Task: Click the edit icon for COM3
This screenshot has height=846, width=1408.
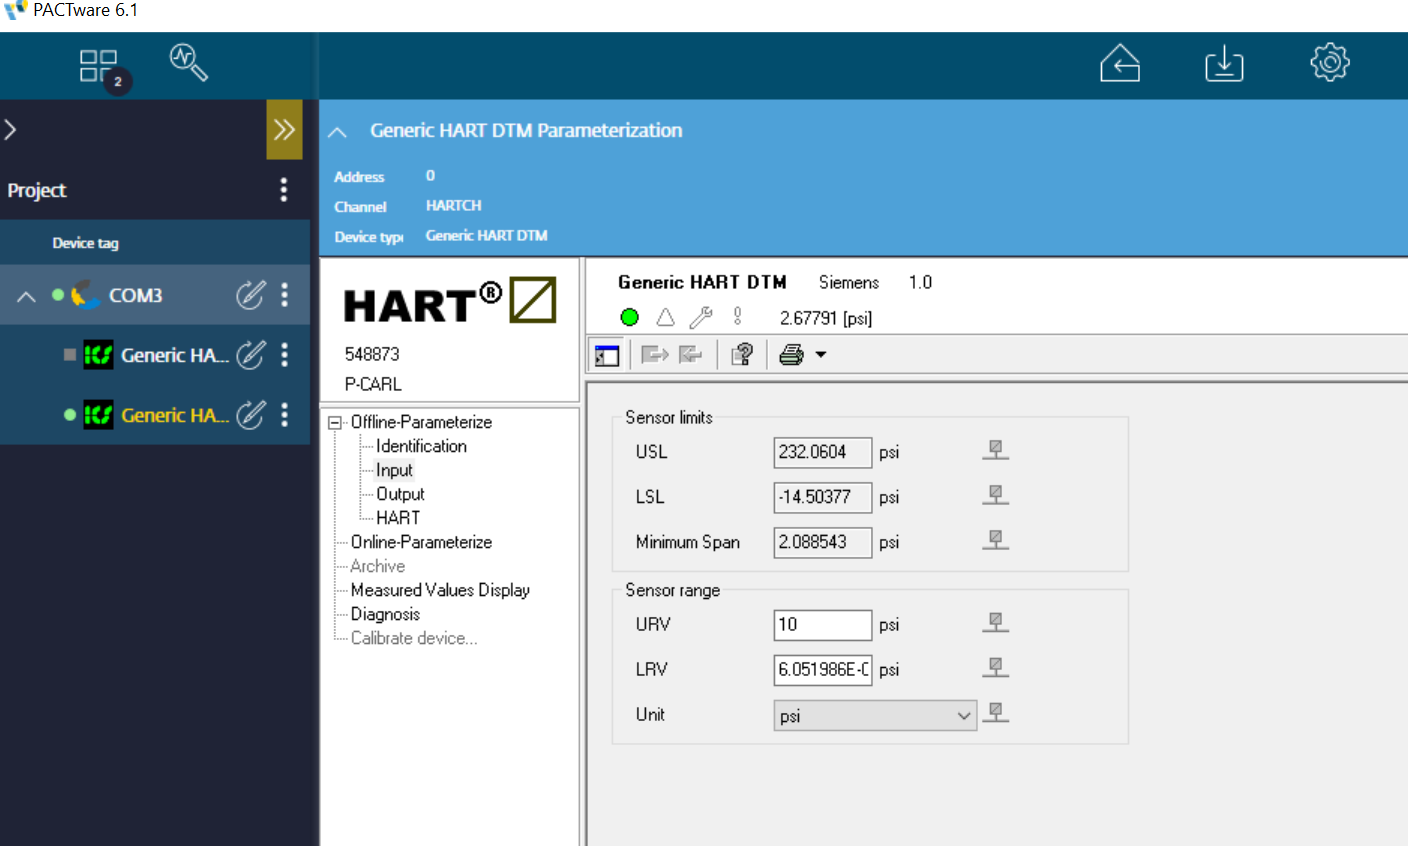Action: [250, 294]
